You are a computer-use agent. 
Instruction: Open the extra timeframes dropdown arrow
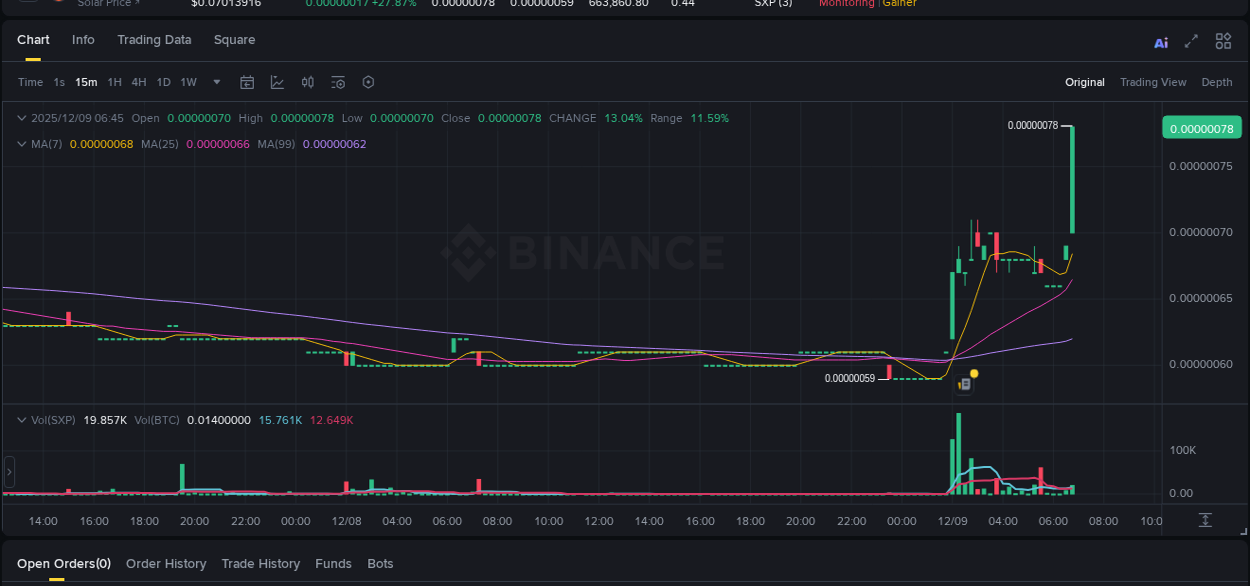point(216,82)
